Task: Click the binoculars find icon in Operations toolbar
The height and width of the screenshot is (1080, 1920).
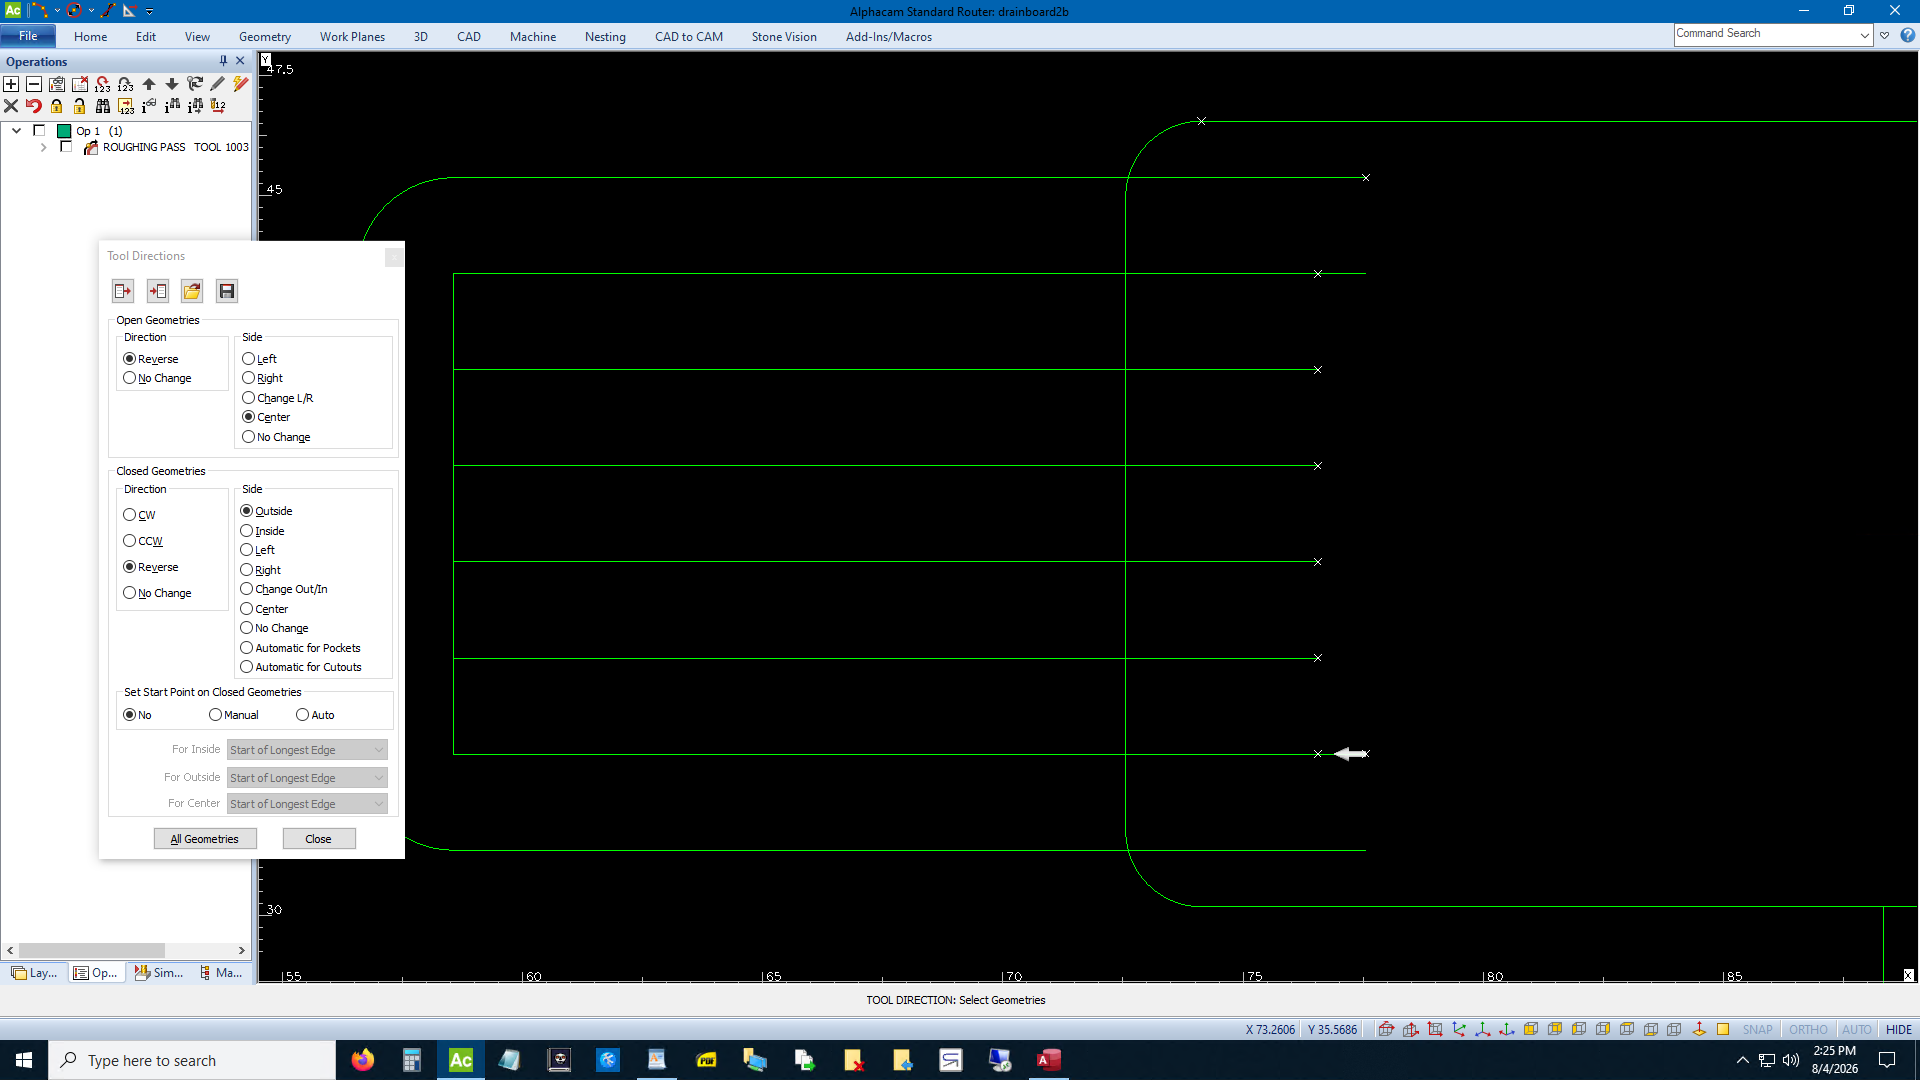Action: 103,106
